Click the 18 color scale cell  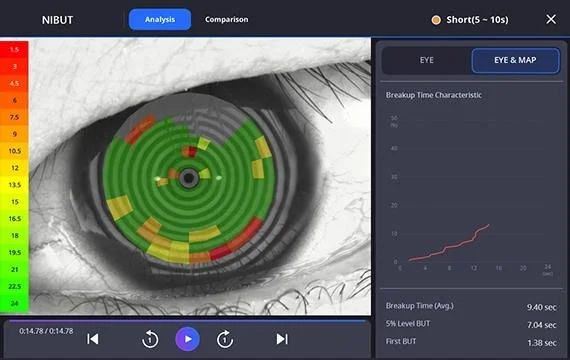[x=14, y=236]
